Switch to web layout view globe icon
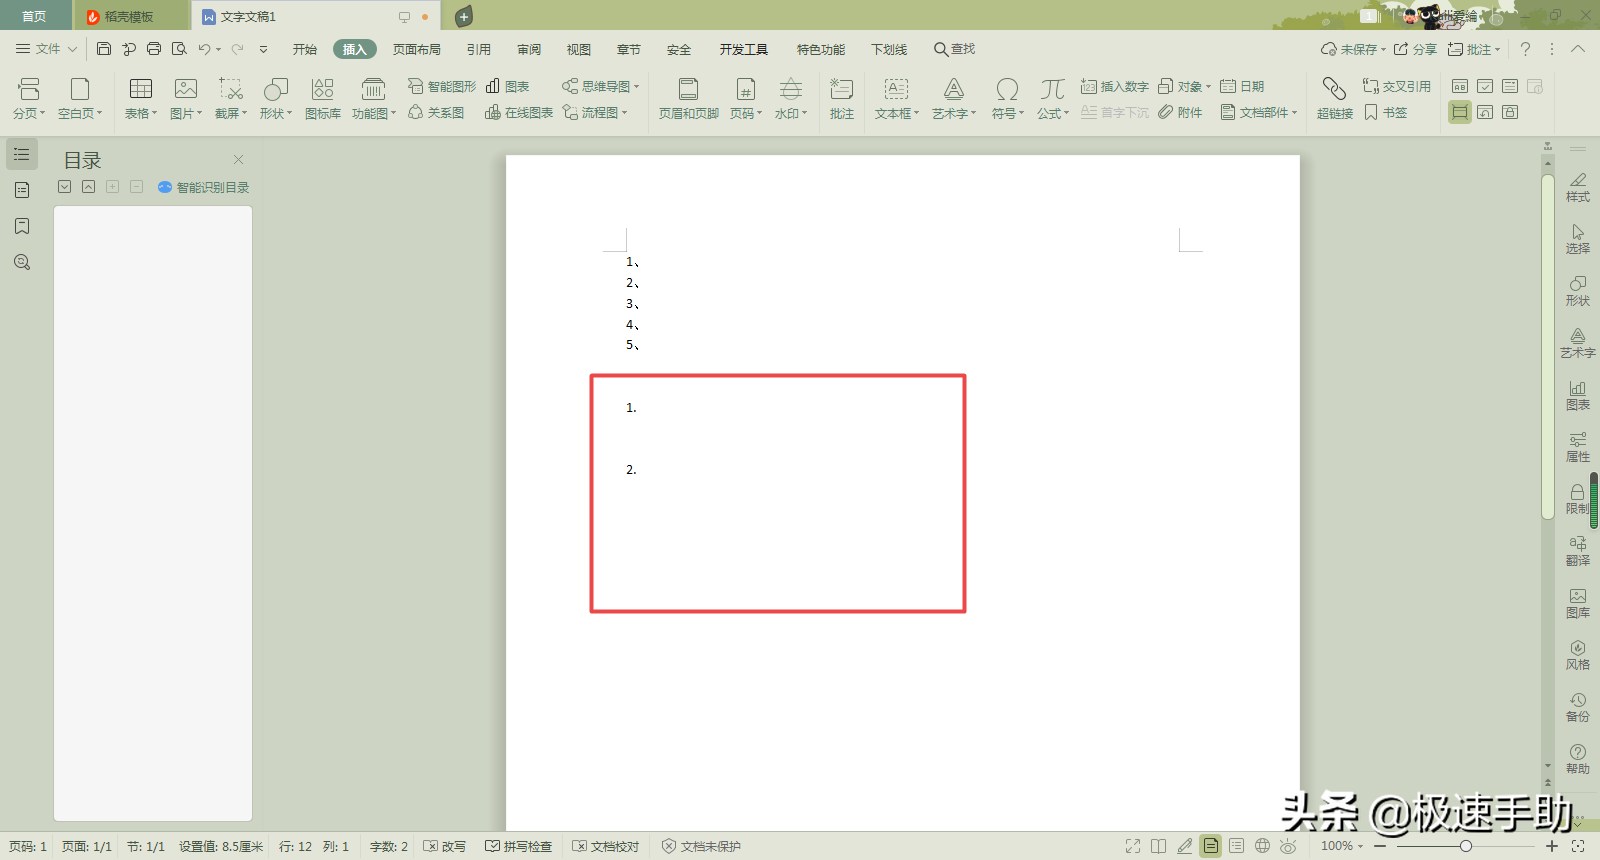 (1263, 846)
